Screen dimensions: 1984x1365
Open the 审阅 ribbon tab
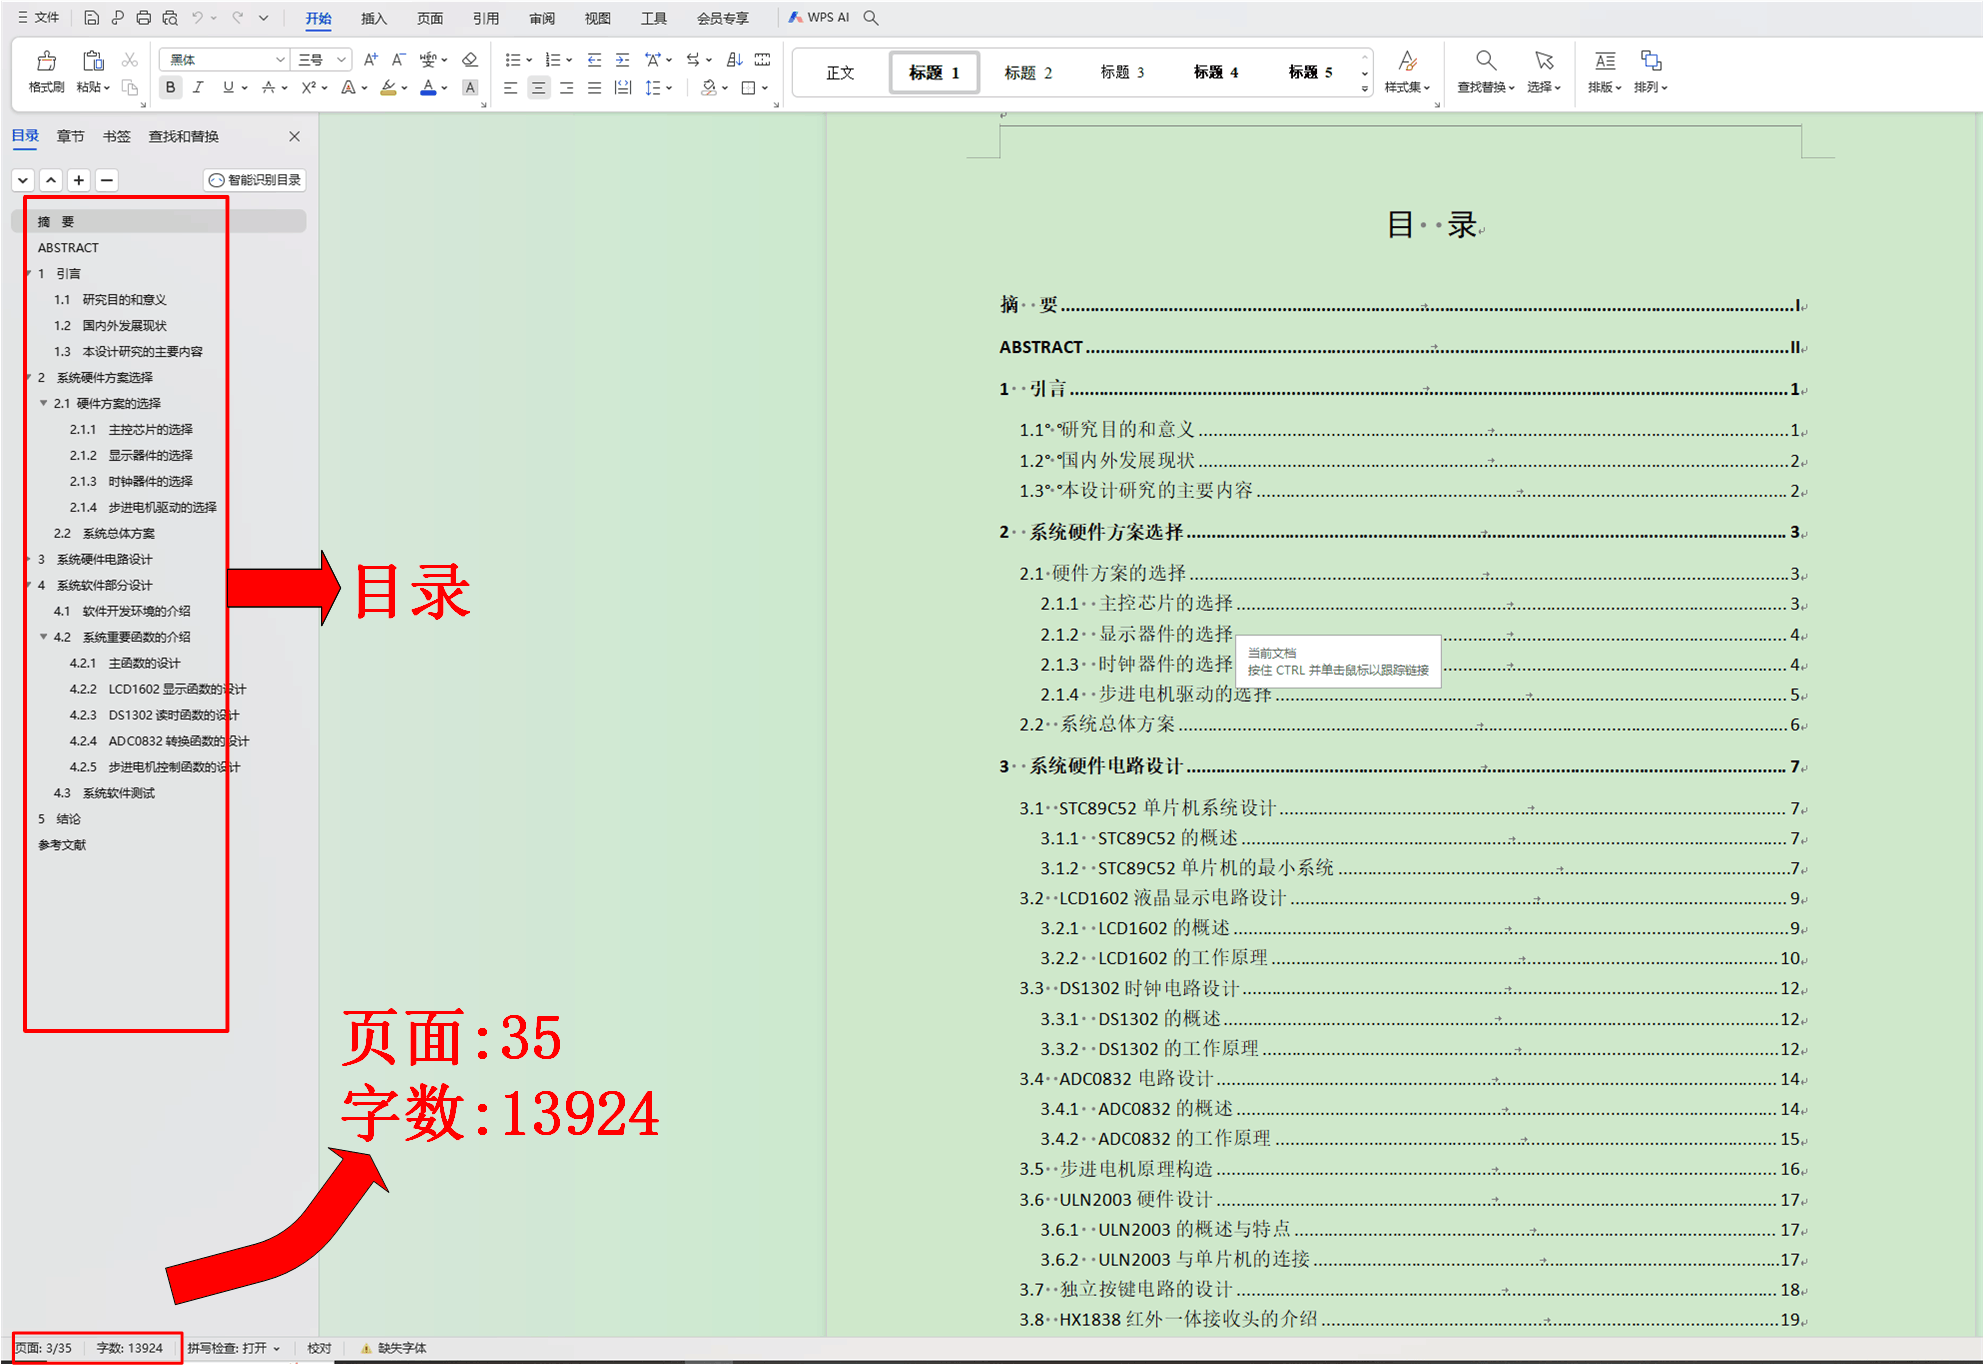[541, 17]
